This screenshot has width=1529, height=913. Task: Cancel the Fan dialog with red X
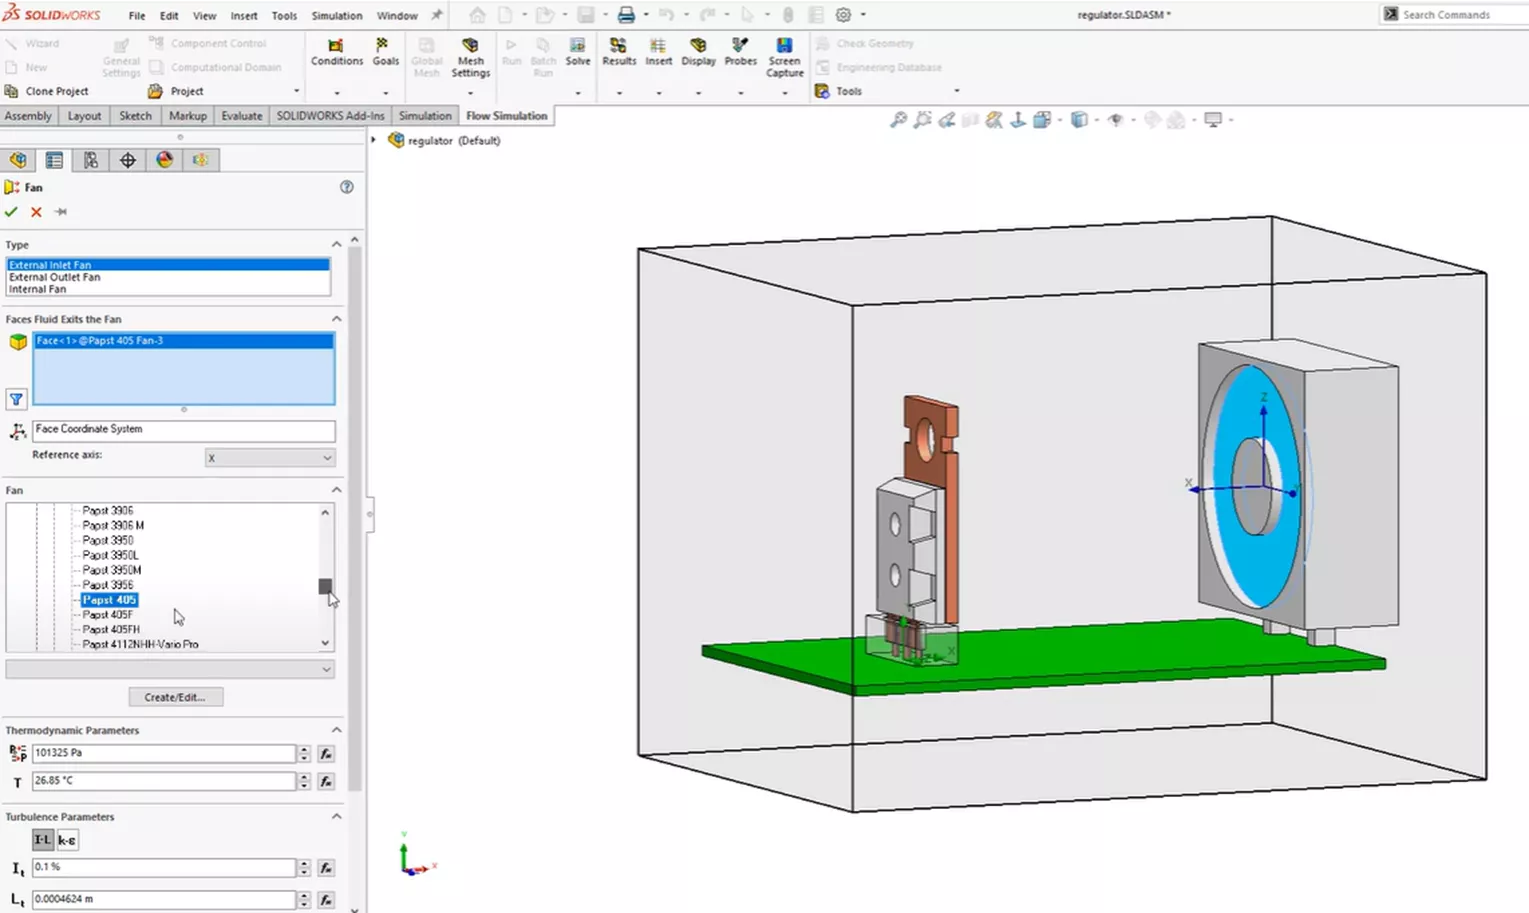(x=35, y=212)
